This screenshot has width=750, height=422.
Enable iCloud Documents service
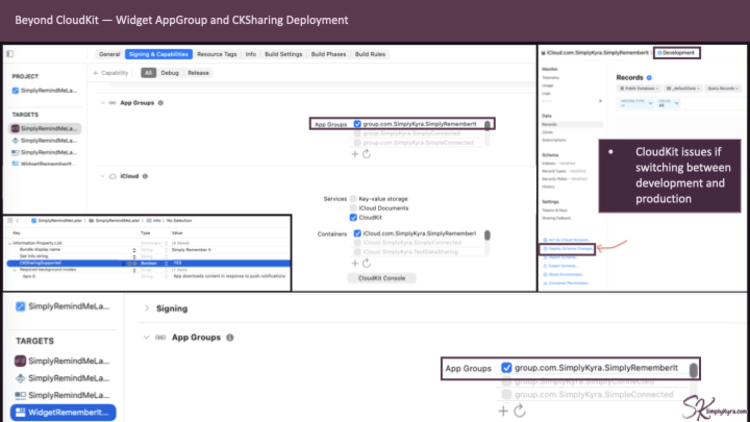click(x=353, y=208)
